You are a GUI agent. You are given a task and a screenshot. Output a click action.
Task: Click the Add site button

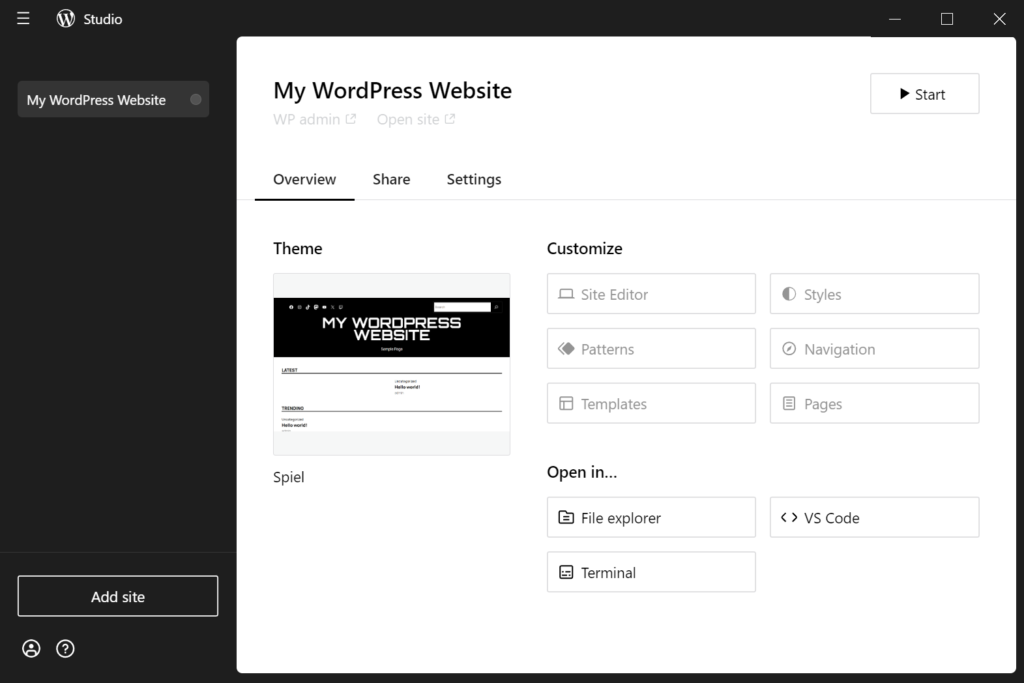click(x=117, y=595)
